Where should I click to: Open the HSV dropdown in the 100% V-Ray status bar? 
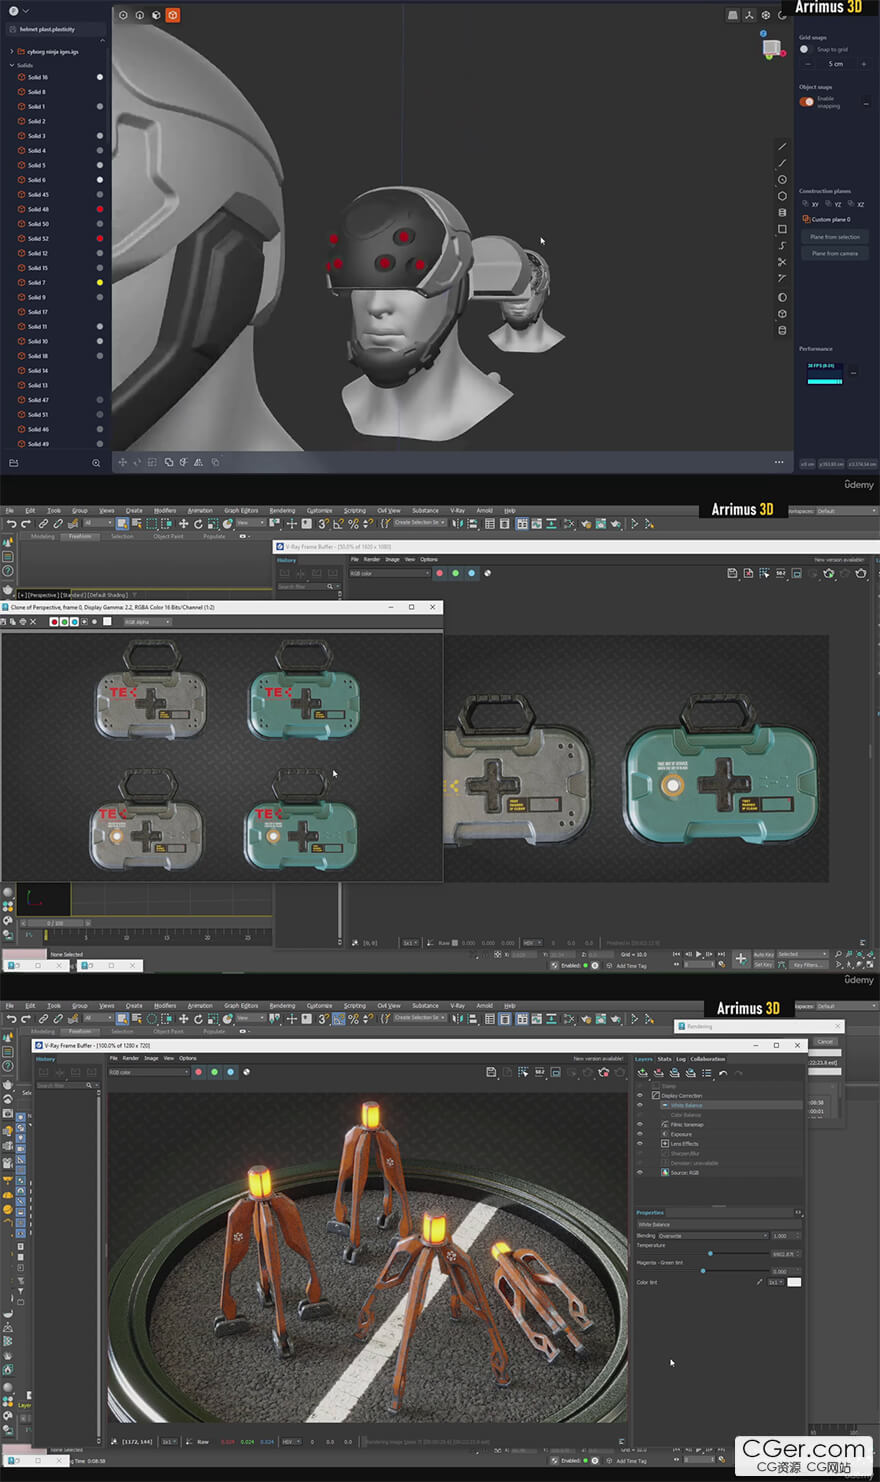(x=291, y=1442)
